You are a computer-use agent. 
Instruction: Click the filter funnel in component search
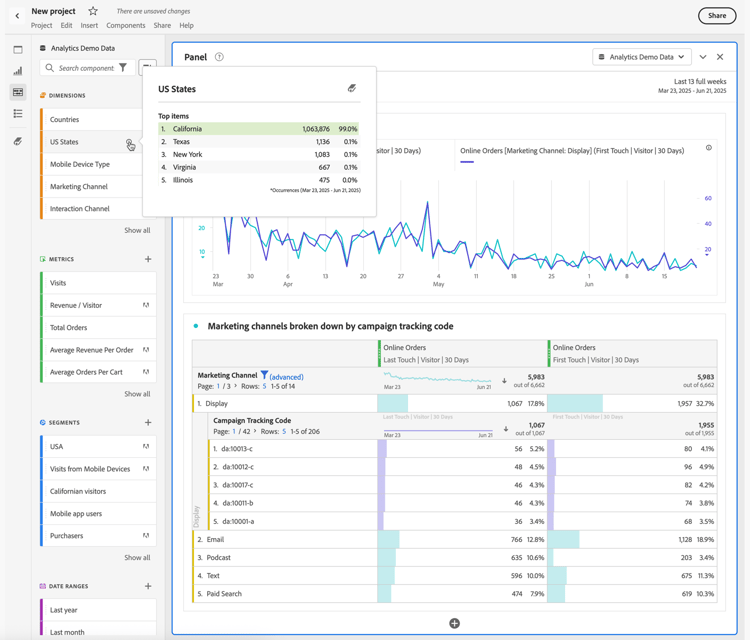pyautogui.click(x=123, y=68)
